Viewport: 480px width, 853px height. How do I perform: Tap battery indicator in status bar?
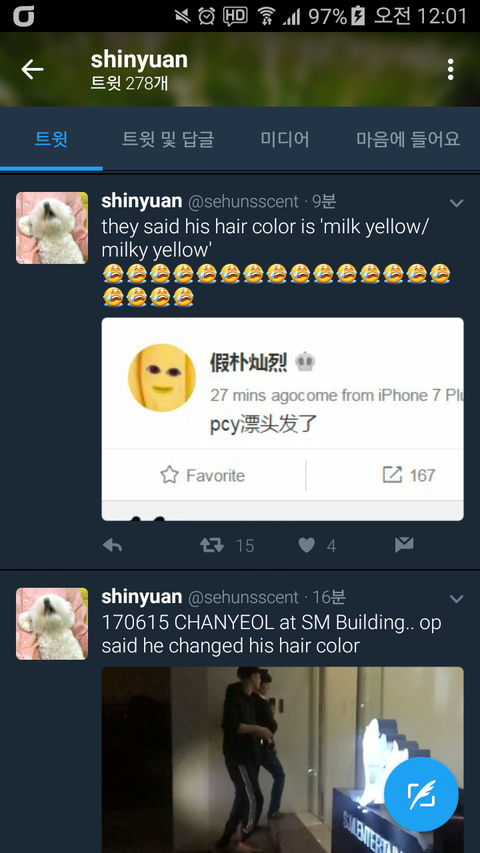click(358, 16)
